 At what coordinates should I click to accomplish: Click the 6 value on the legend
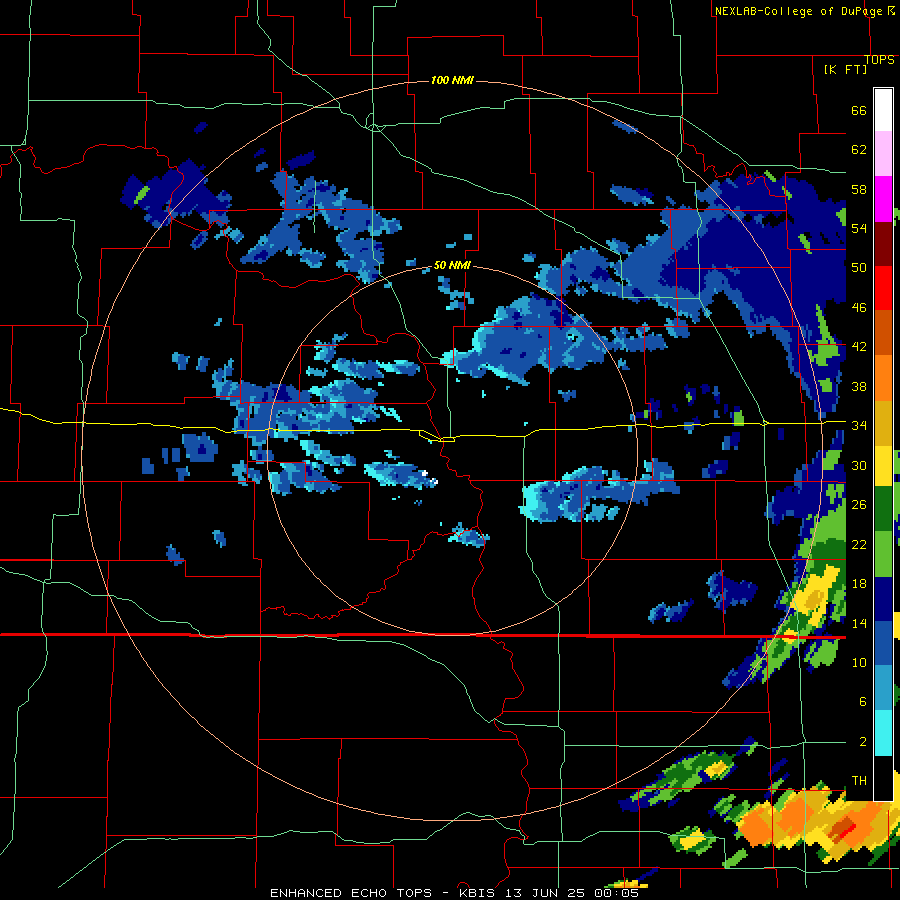coord(862,701)
